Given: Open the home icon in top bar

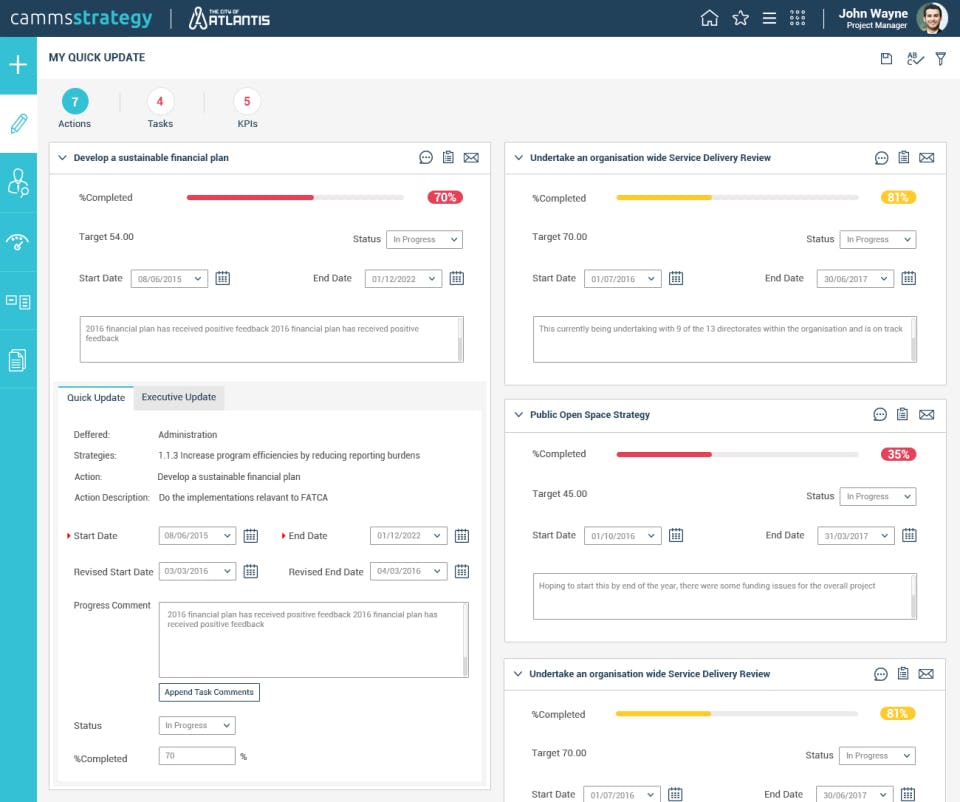Looking at the screenshot, I should [x=709, y=18].
